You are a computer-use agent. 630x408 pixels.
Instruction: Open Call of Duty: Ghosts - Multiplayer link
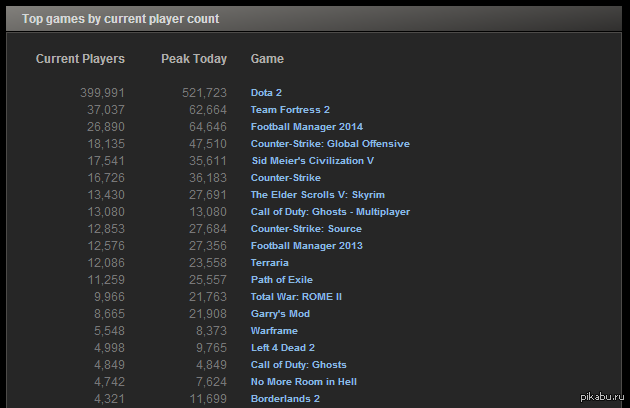coord(330,212)
